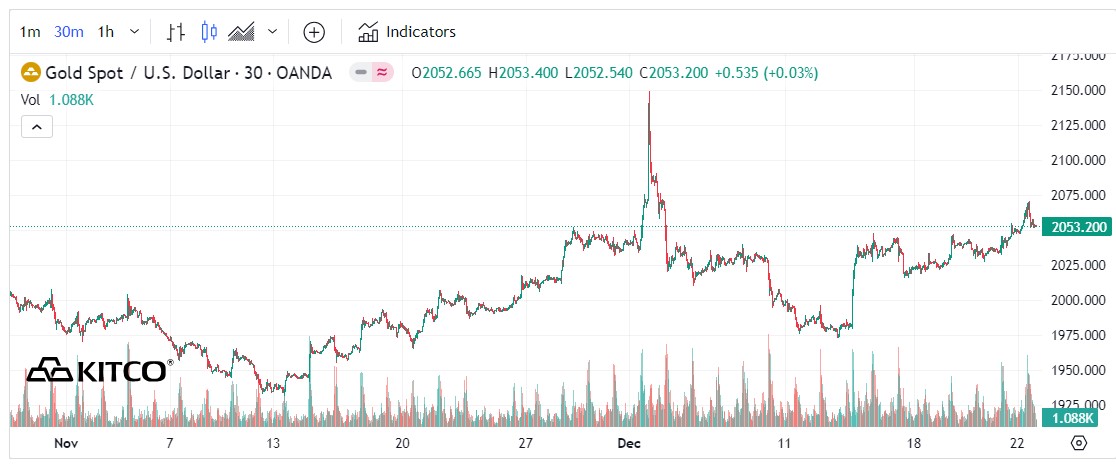1116x466 pixels.
Task: Select the 1h interval tab
Action: click(x=106, y=32)
